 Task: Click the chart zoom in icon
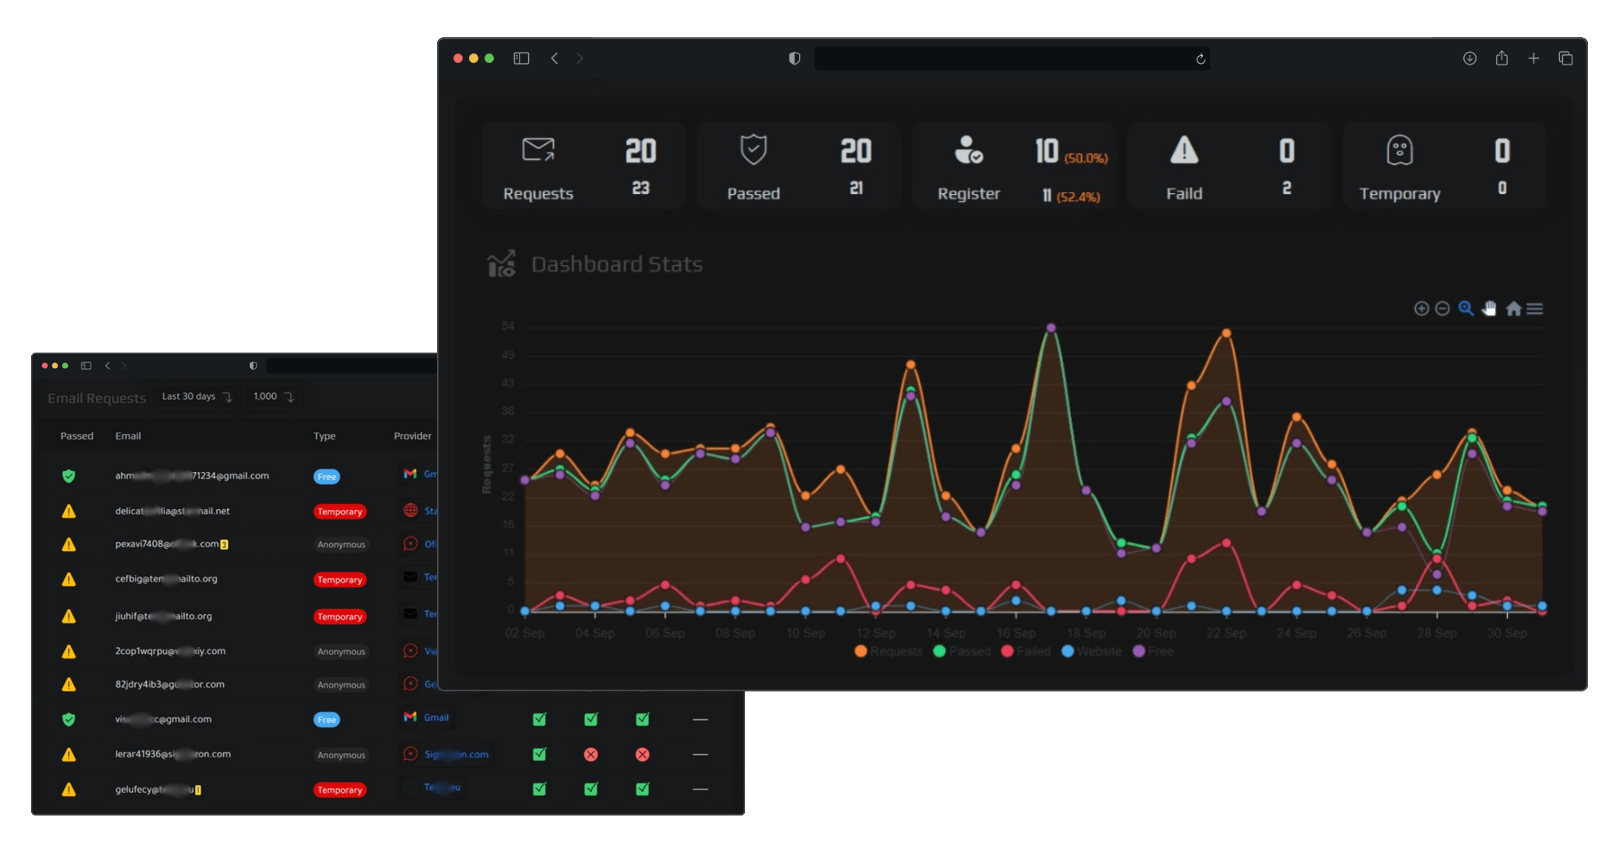1421,309
